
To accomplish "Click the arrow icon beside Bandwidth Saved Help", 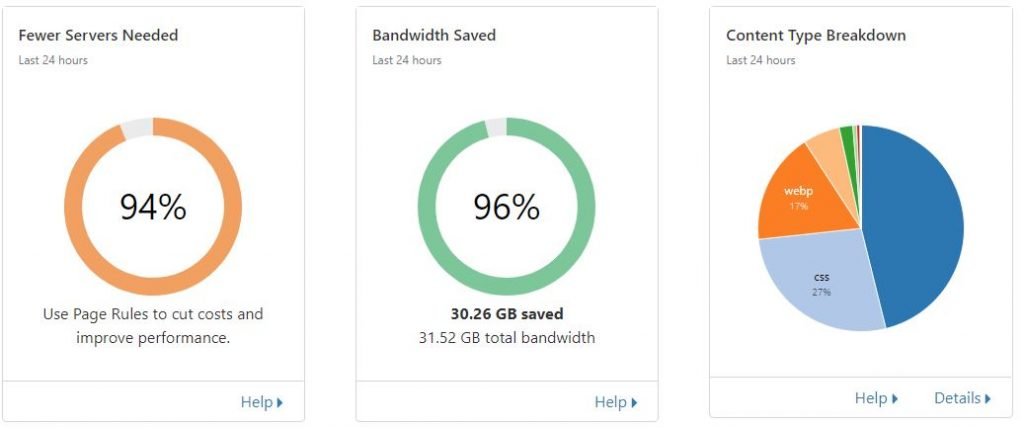I will (634, 403).
